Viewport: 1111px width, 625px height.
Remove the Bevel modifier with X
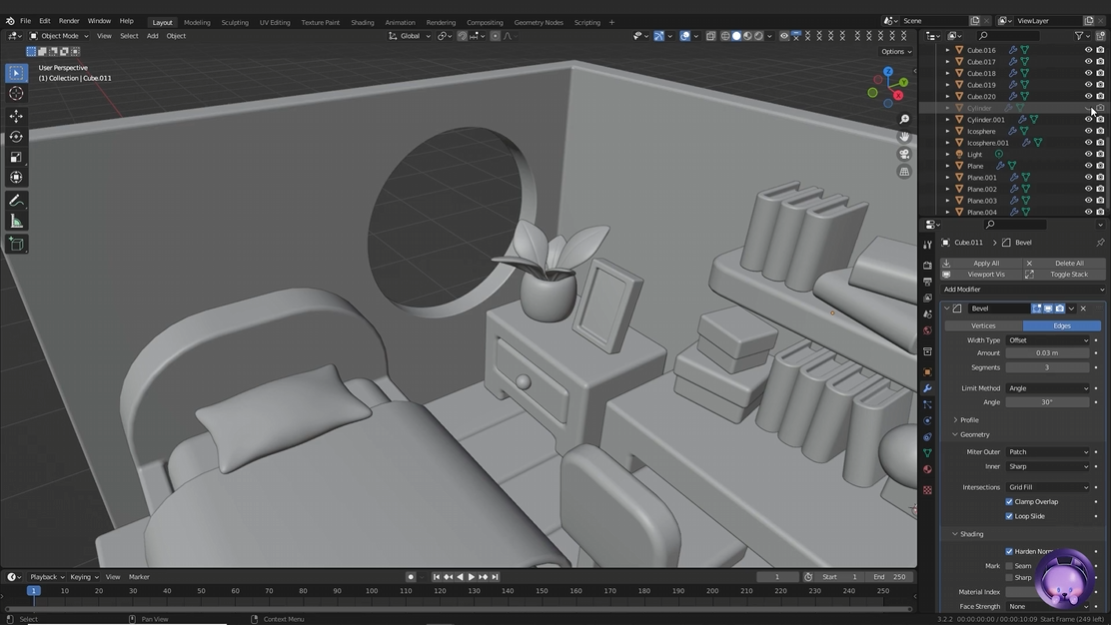[1083, 308]
